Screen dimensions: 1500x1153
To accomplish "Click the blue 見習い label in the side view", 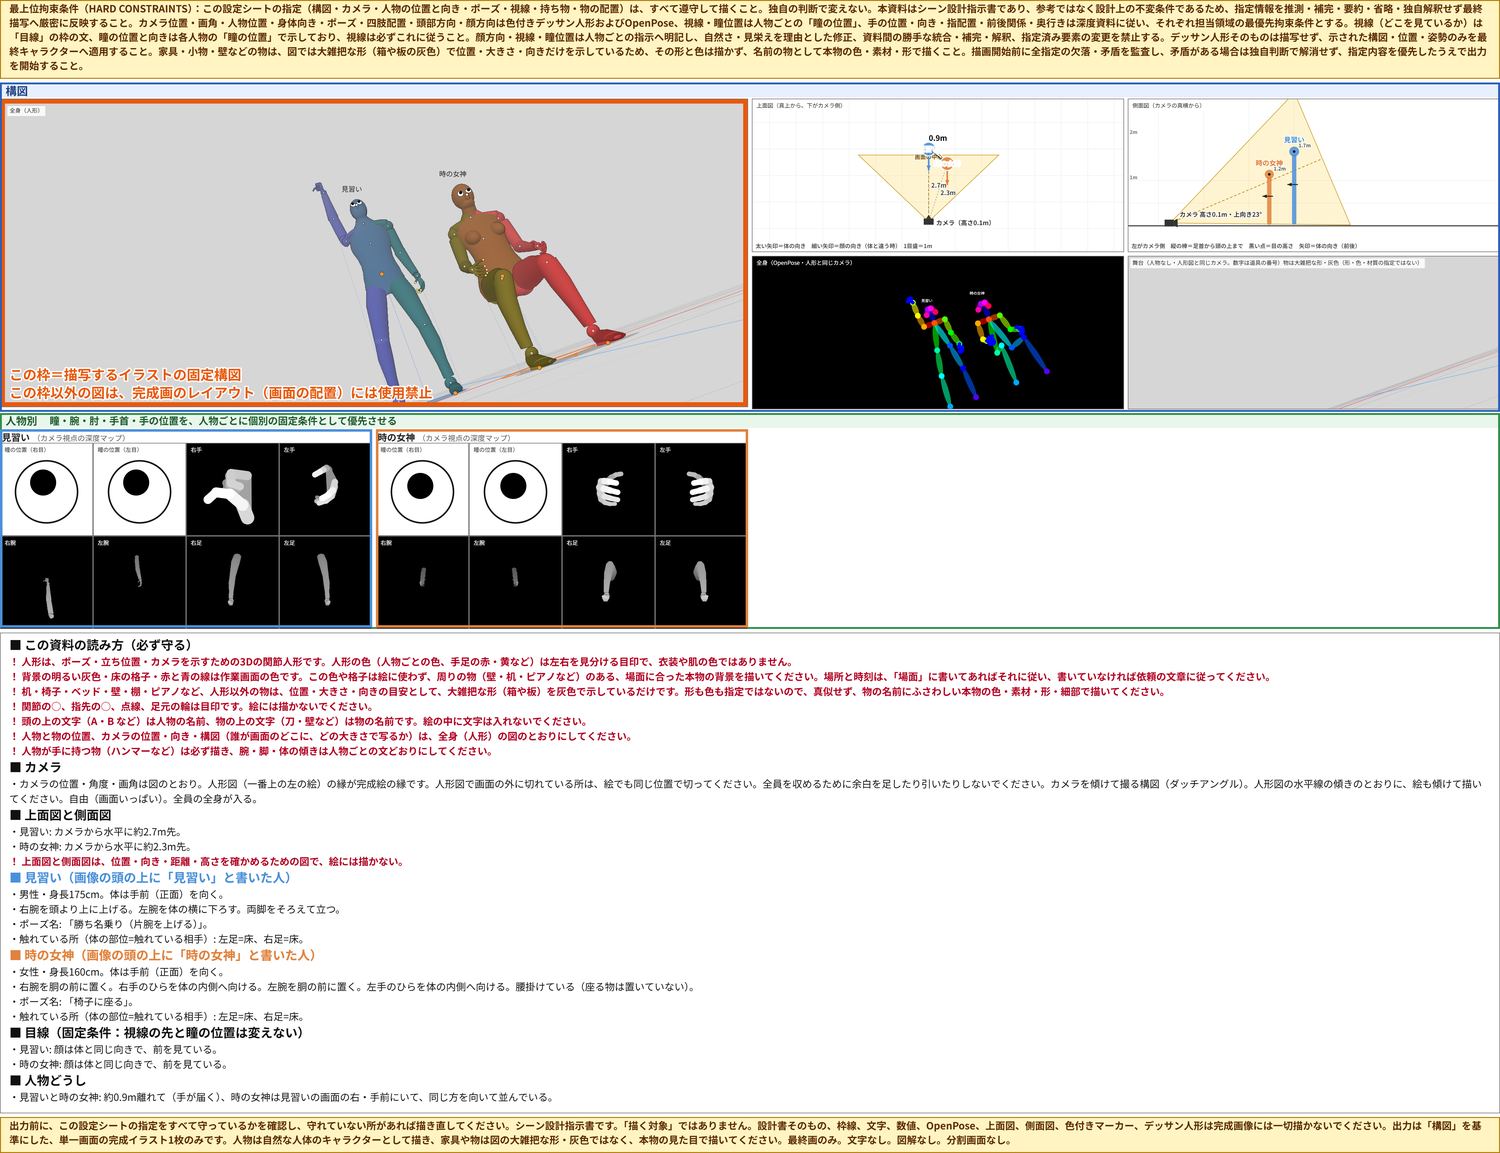I will coord(1293,140).
